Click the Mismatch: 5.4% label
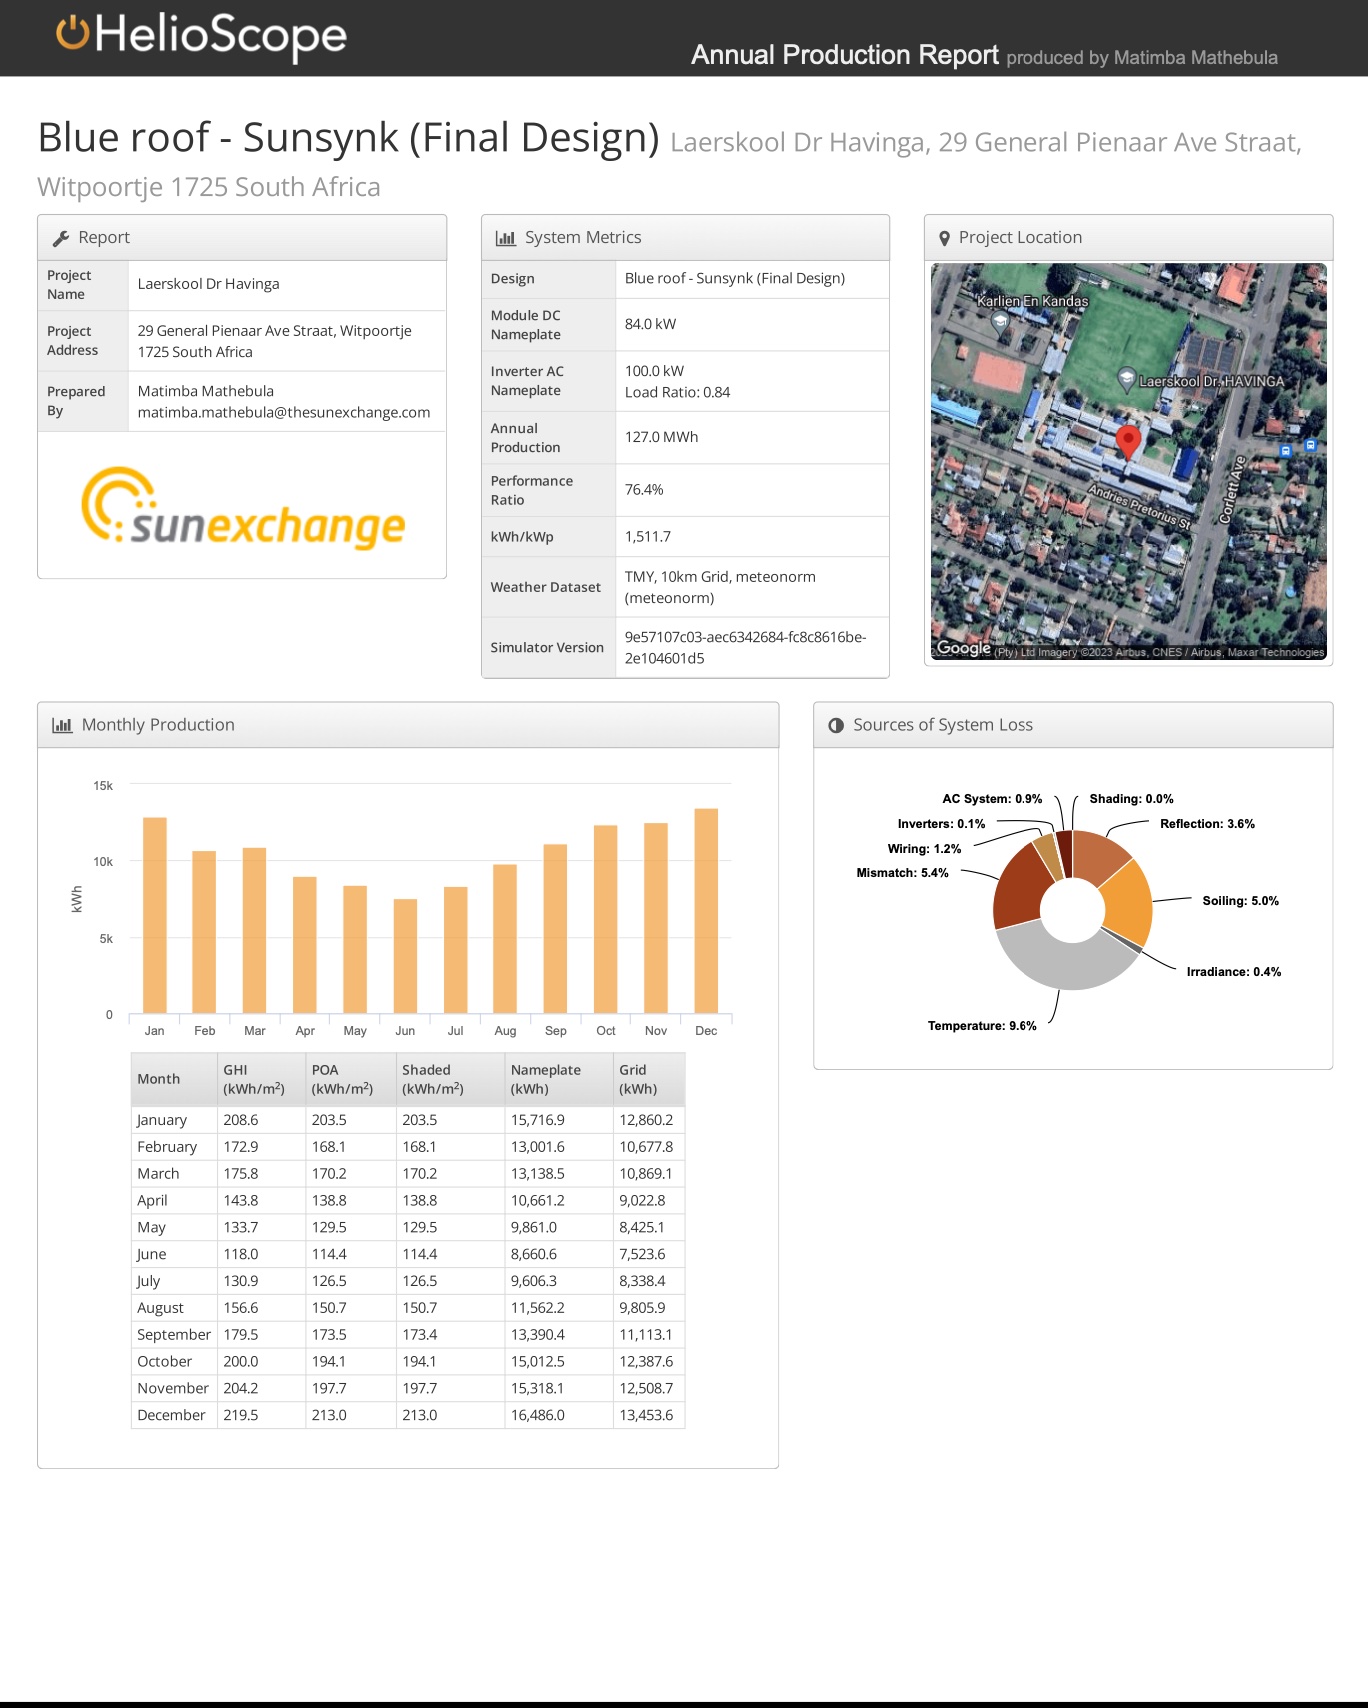This screenshot has height=1708, width=1368. coord(902,873)
